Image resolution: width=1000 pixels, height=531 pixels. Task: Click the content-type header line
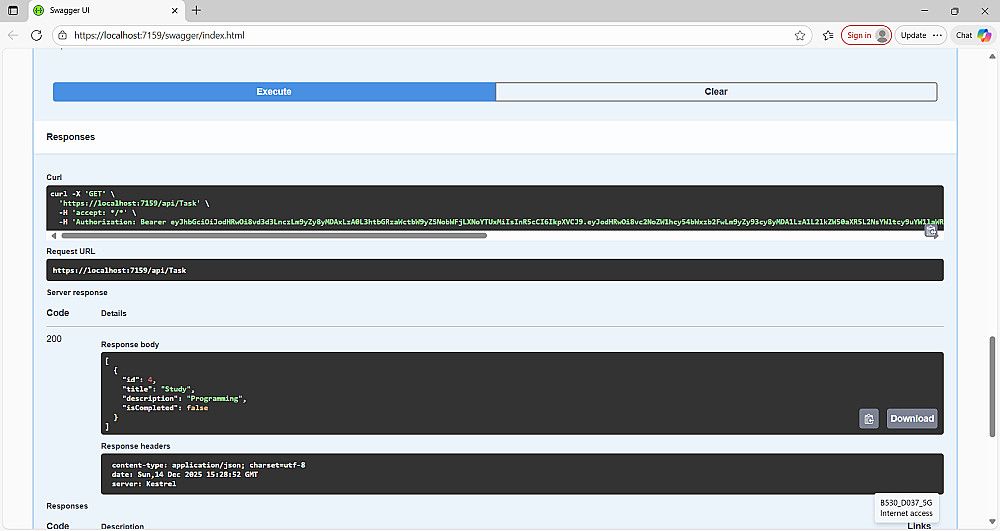click(209, 465)
